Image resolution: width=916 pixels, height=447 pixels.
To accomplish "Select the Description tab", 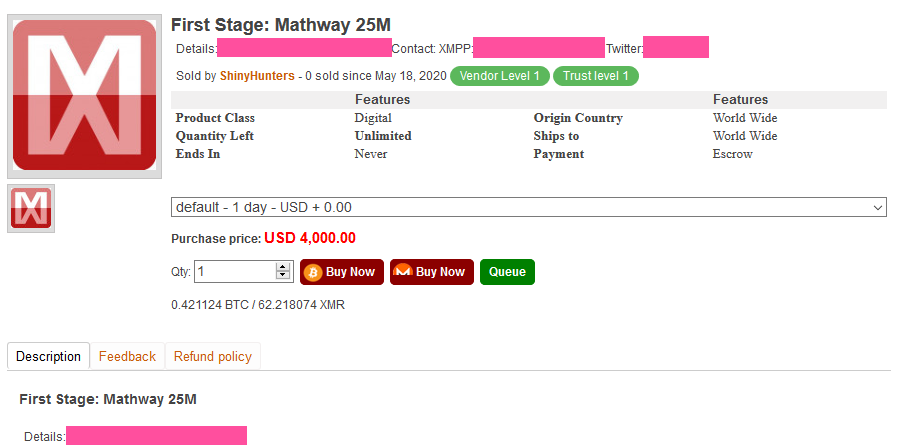I will [x=48, y=356].
